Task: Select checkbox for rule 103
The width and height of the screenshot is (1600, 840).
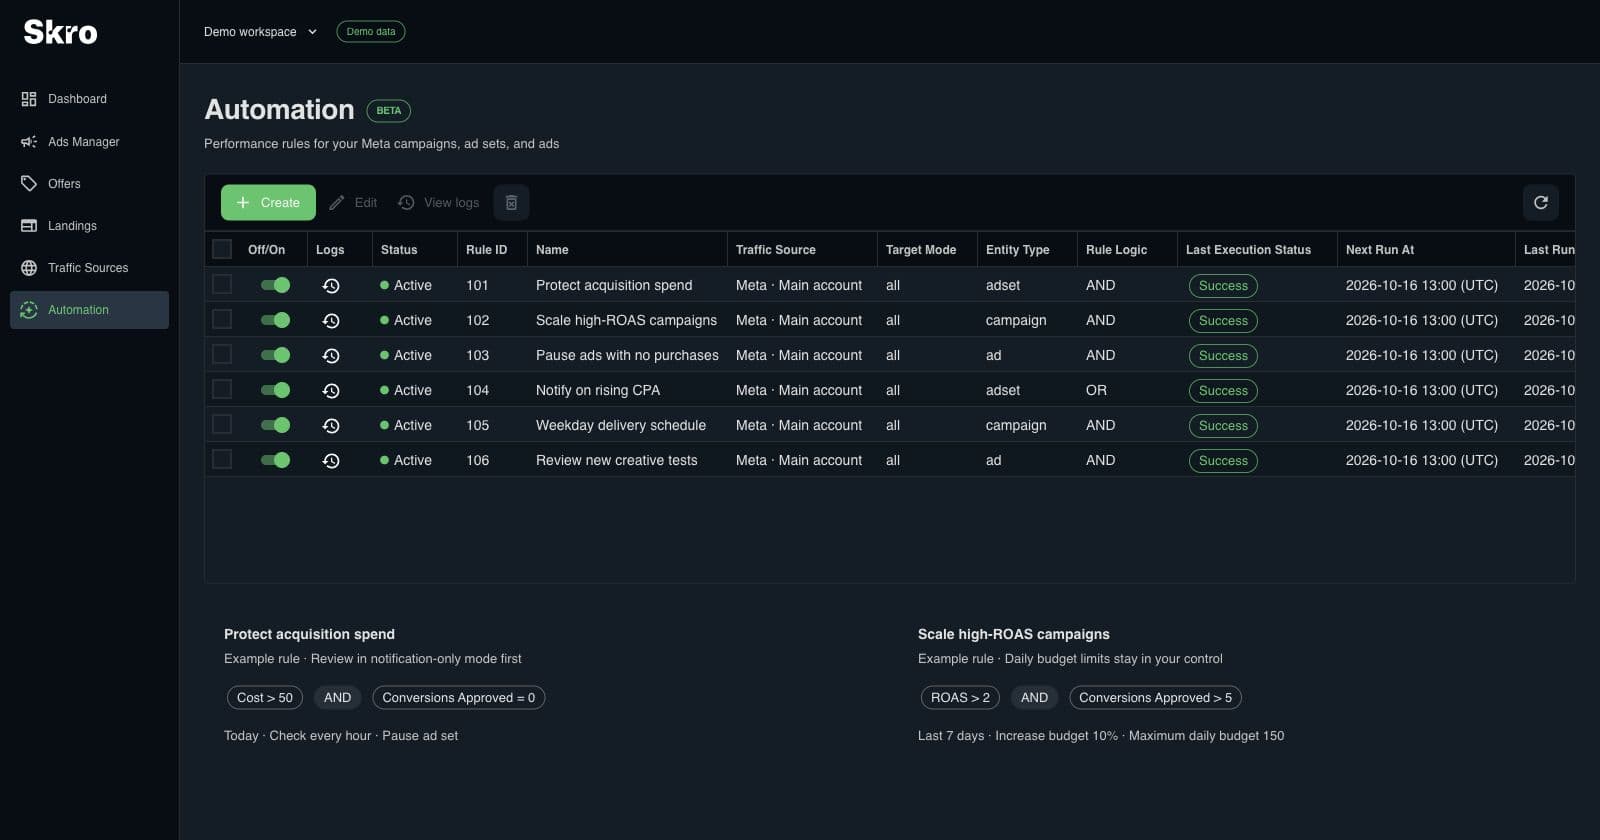Action: [222, 354]
